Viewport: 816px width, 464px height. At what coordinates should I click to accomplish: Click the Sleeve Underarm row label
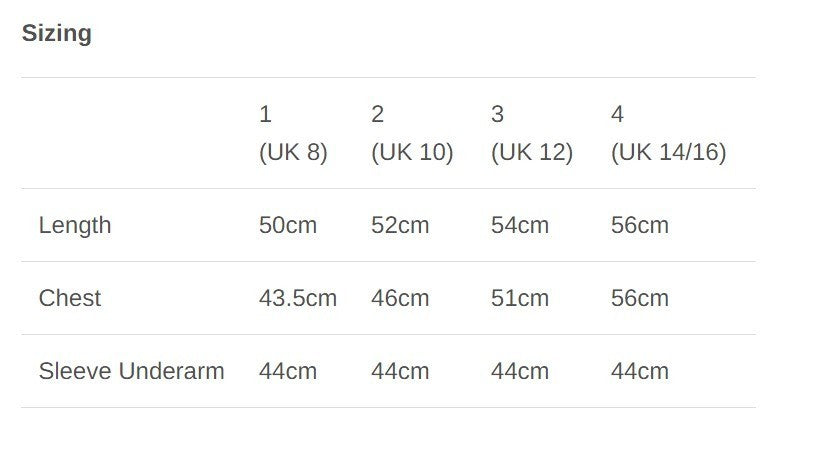click(x=132, y=371)
